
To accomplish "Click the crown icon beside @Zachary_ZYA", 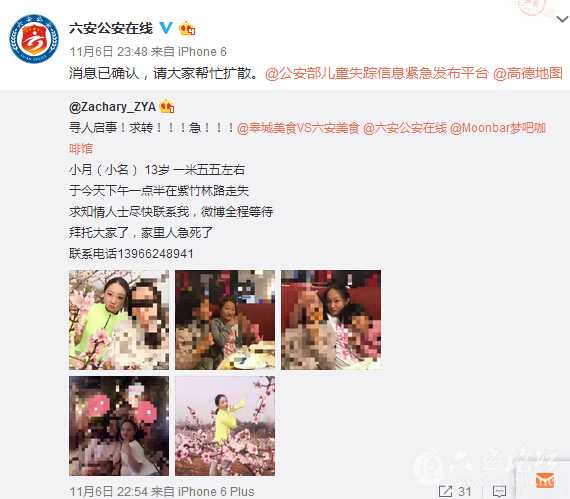I will [x=167, y=106].
